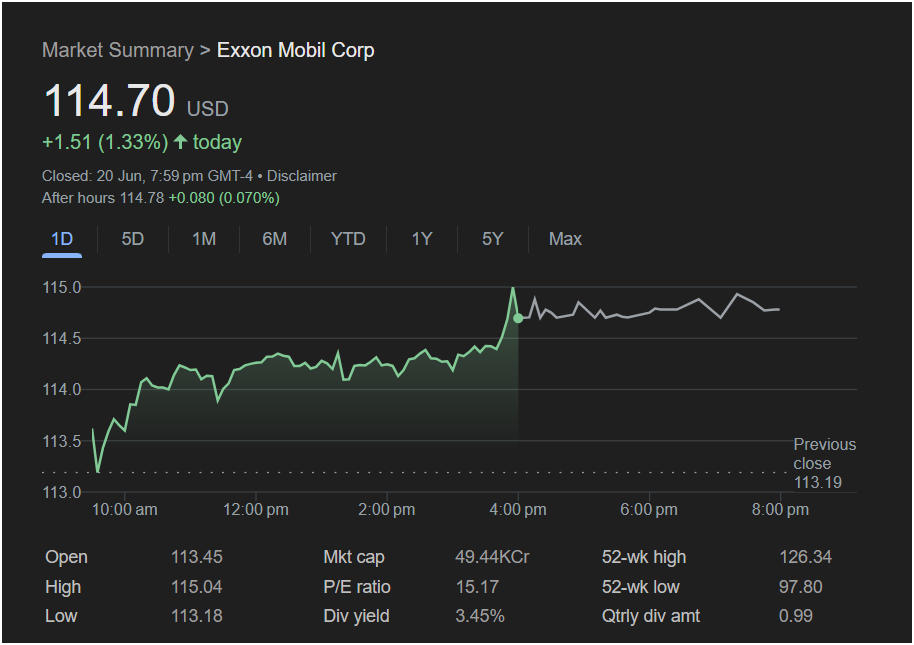Click the Qtrly div amt label
The width and height of the screenshot is (914, 645).
[x=651, y=616]
